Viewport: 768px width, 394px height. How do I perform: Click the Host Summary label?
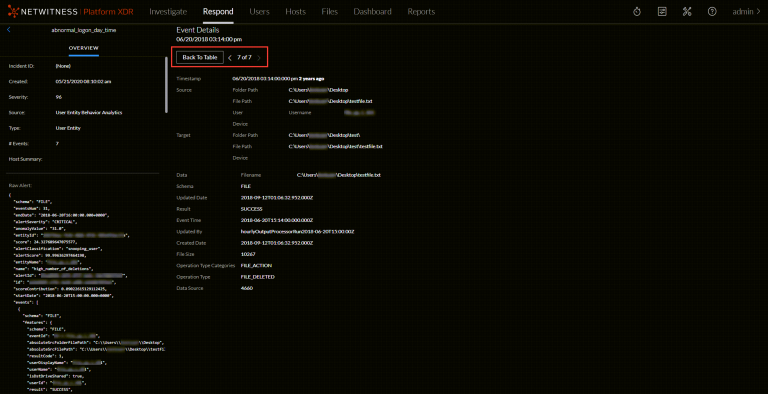(x=25, y=159)
